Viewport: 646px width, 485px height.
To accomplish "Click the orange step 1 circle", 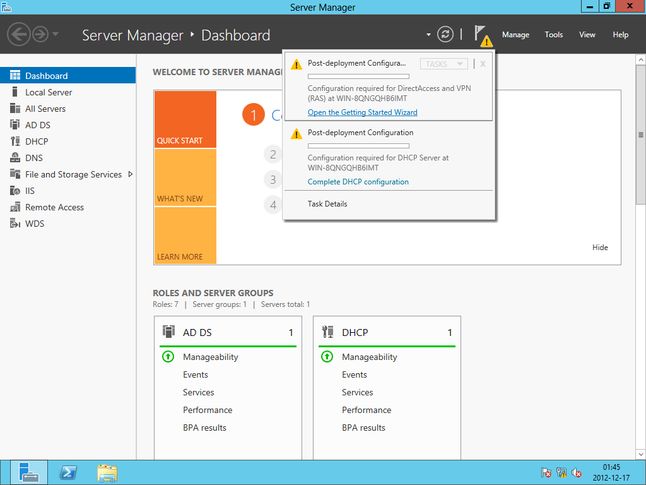I will pyautogui.click(x=253, y=115).
